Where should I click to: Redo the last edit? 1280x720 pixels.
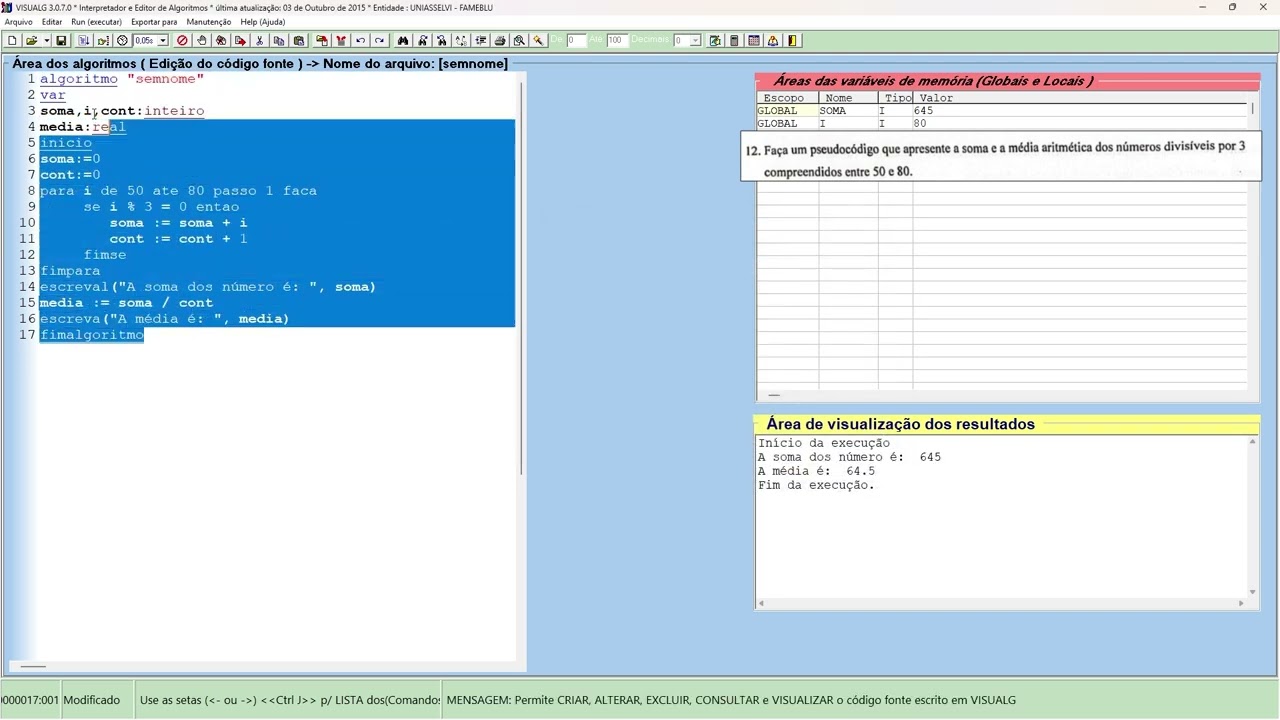379,41
